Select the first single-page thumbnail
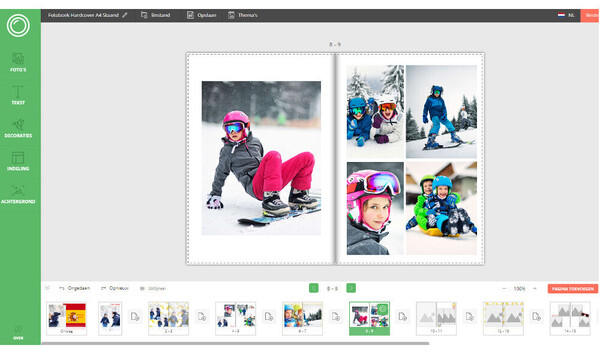Screen dimensions: 600x360 110,318
